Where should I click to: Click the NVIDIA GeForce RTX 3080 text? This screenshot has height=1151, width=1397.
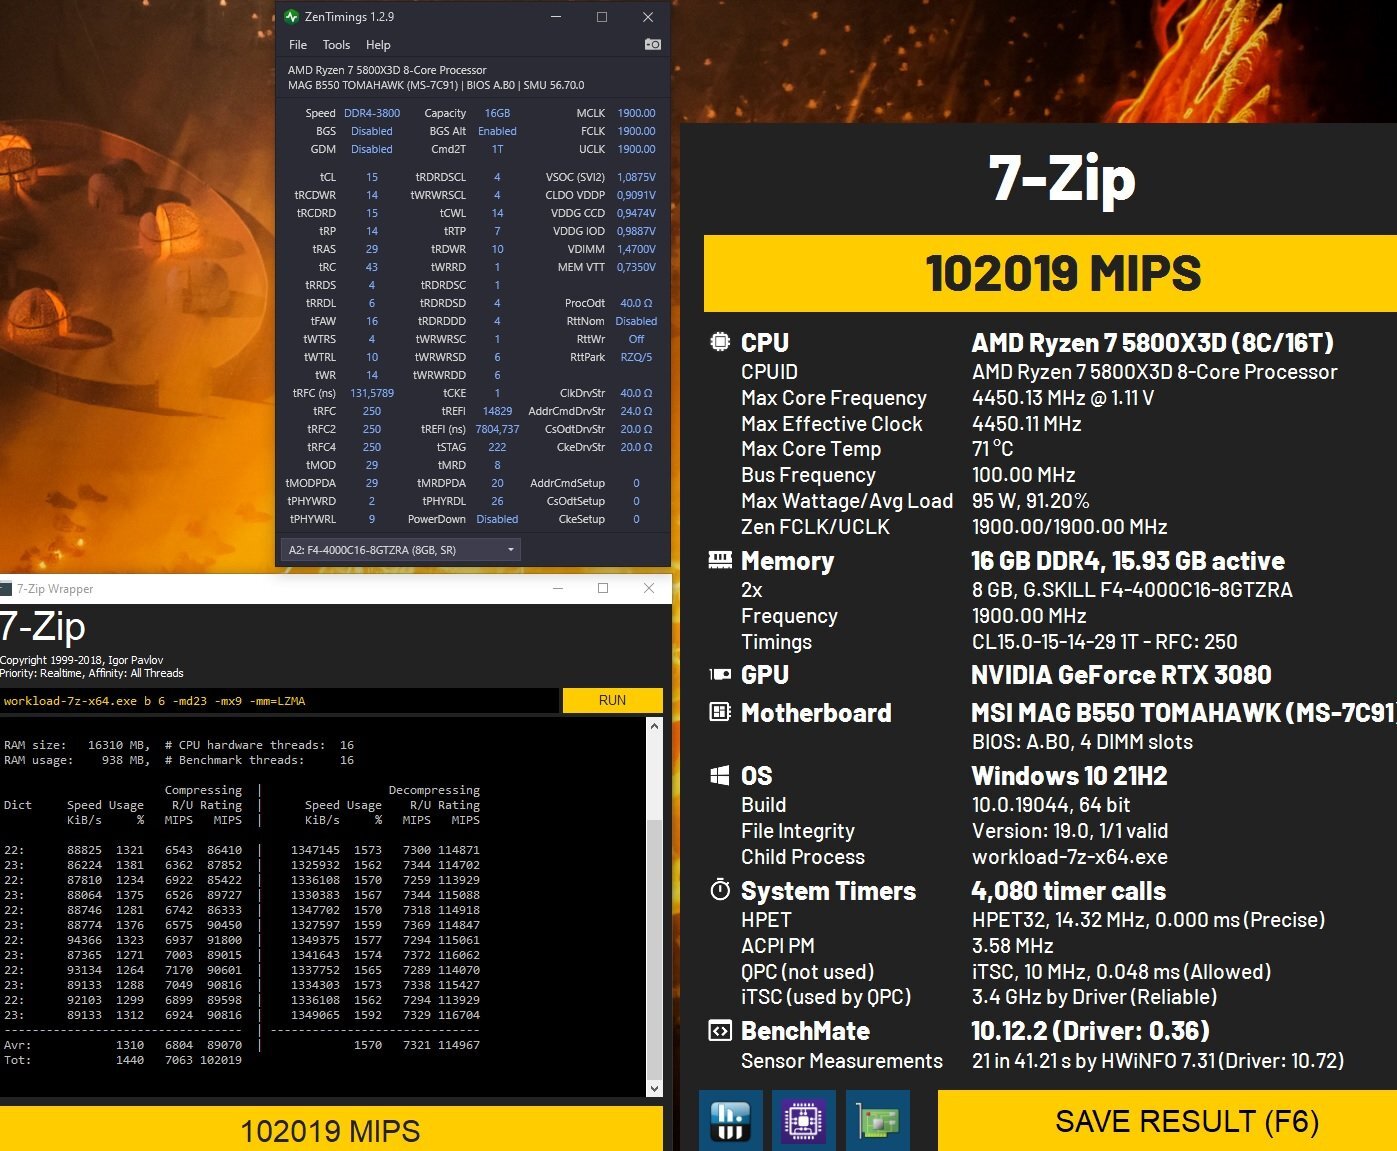[1121, 674]
